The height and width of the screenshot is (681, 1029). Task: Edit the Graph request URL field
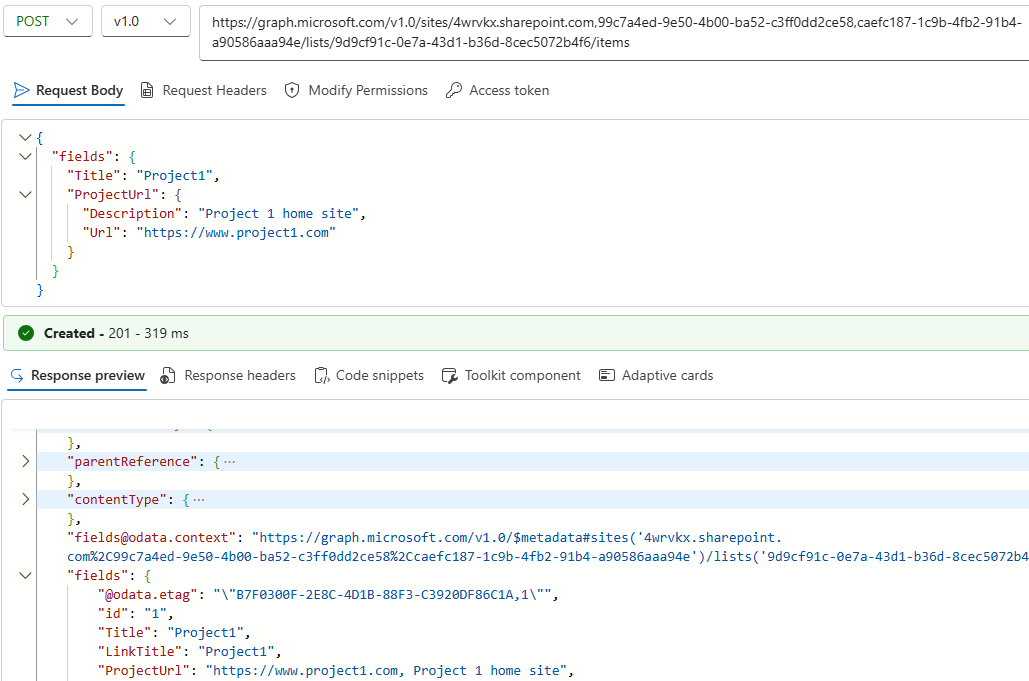tap(614, 32)
